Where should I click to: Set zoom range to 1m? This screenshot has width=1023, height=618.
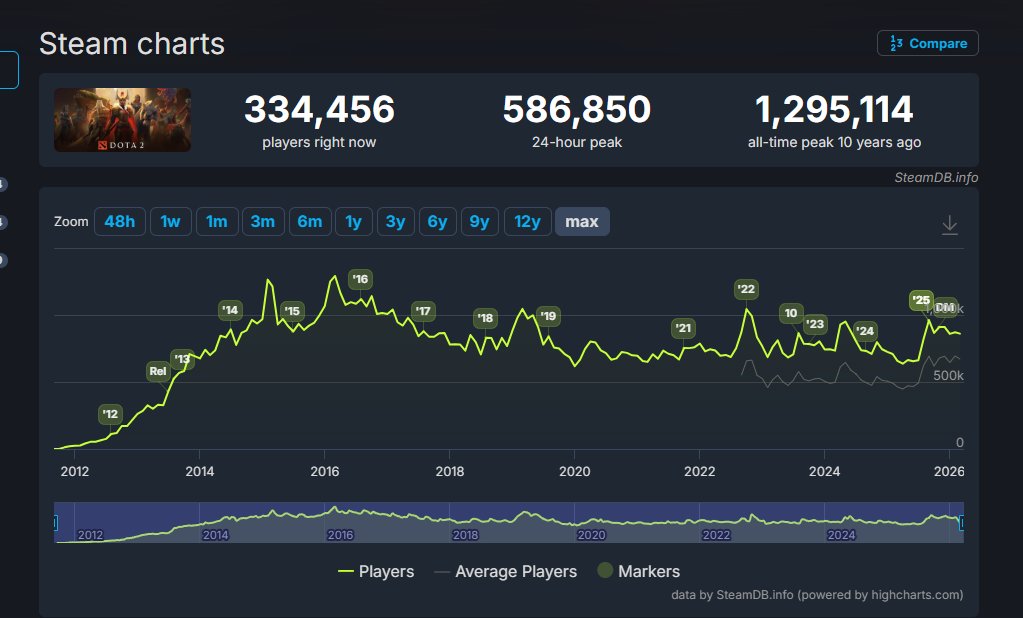point(217,221)
